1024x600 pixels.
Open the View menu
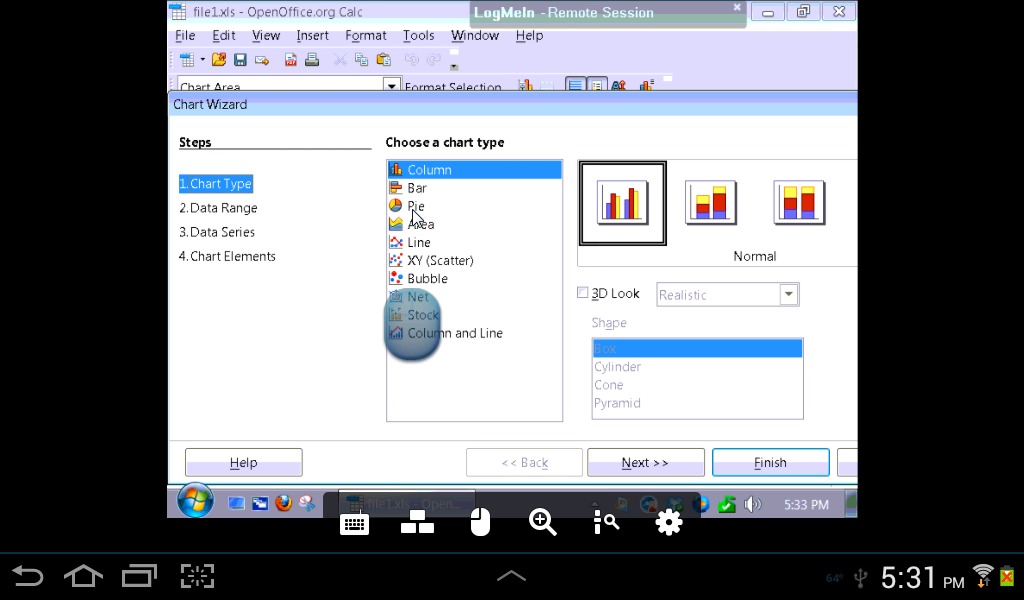(266, 35)
